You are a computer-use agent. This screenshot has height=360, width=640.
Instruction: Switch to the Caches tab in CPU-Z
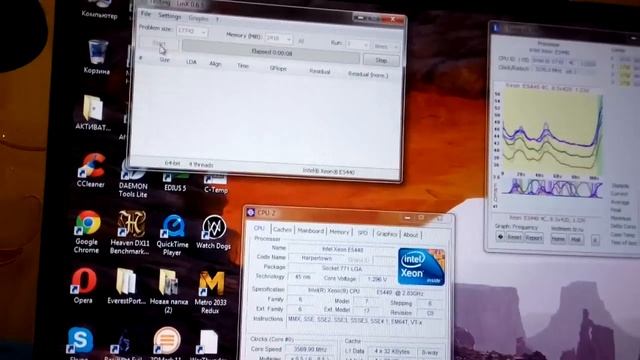282,230
